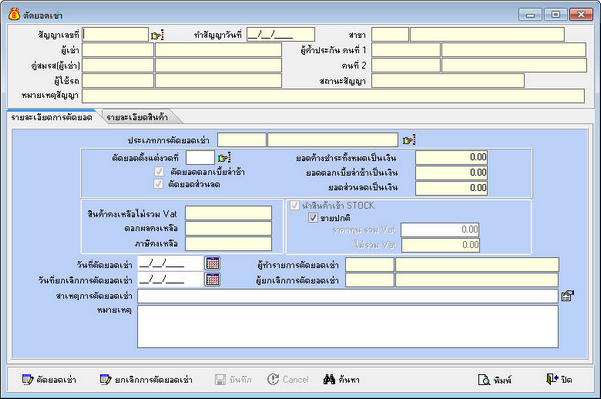Screen dimensions: 601x399
Task: Click the ประเภทการตัดยอดเช่า code field
Action: click(242, 140)
